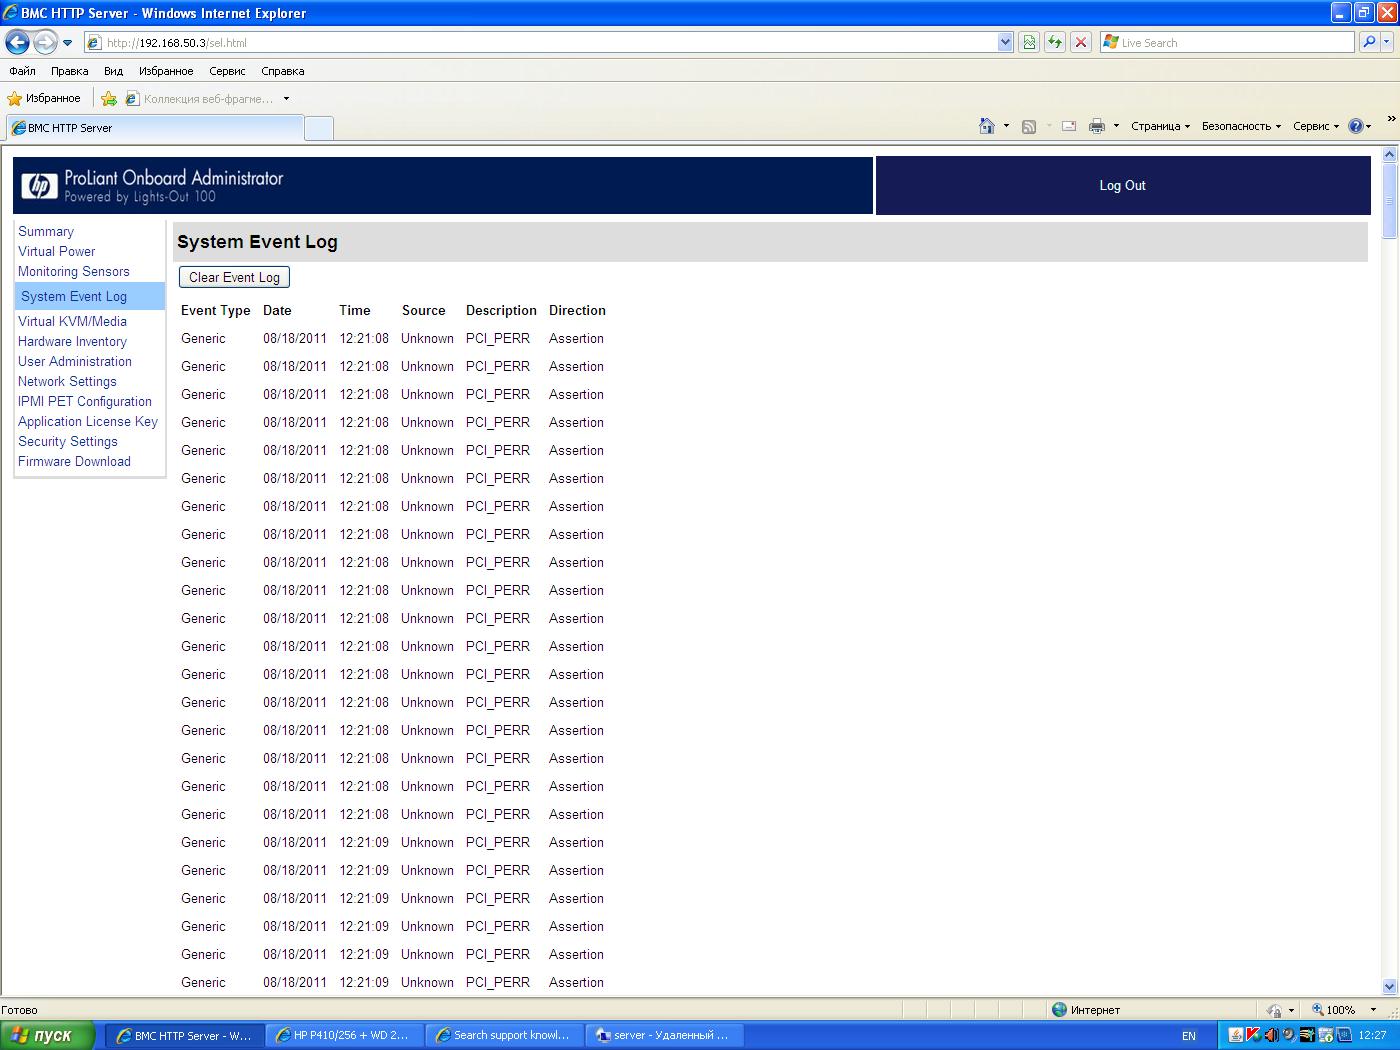This screenshot has width=1400, height=1050.
Task: Click the Print icon in command bar
Action: pyautogui.click(x=1096, y=126)
